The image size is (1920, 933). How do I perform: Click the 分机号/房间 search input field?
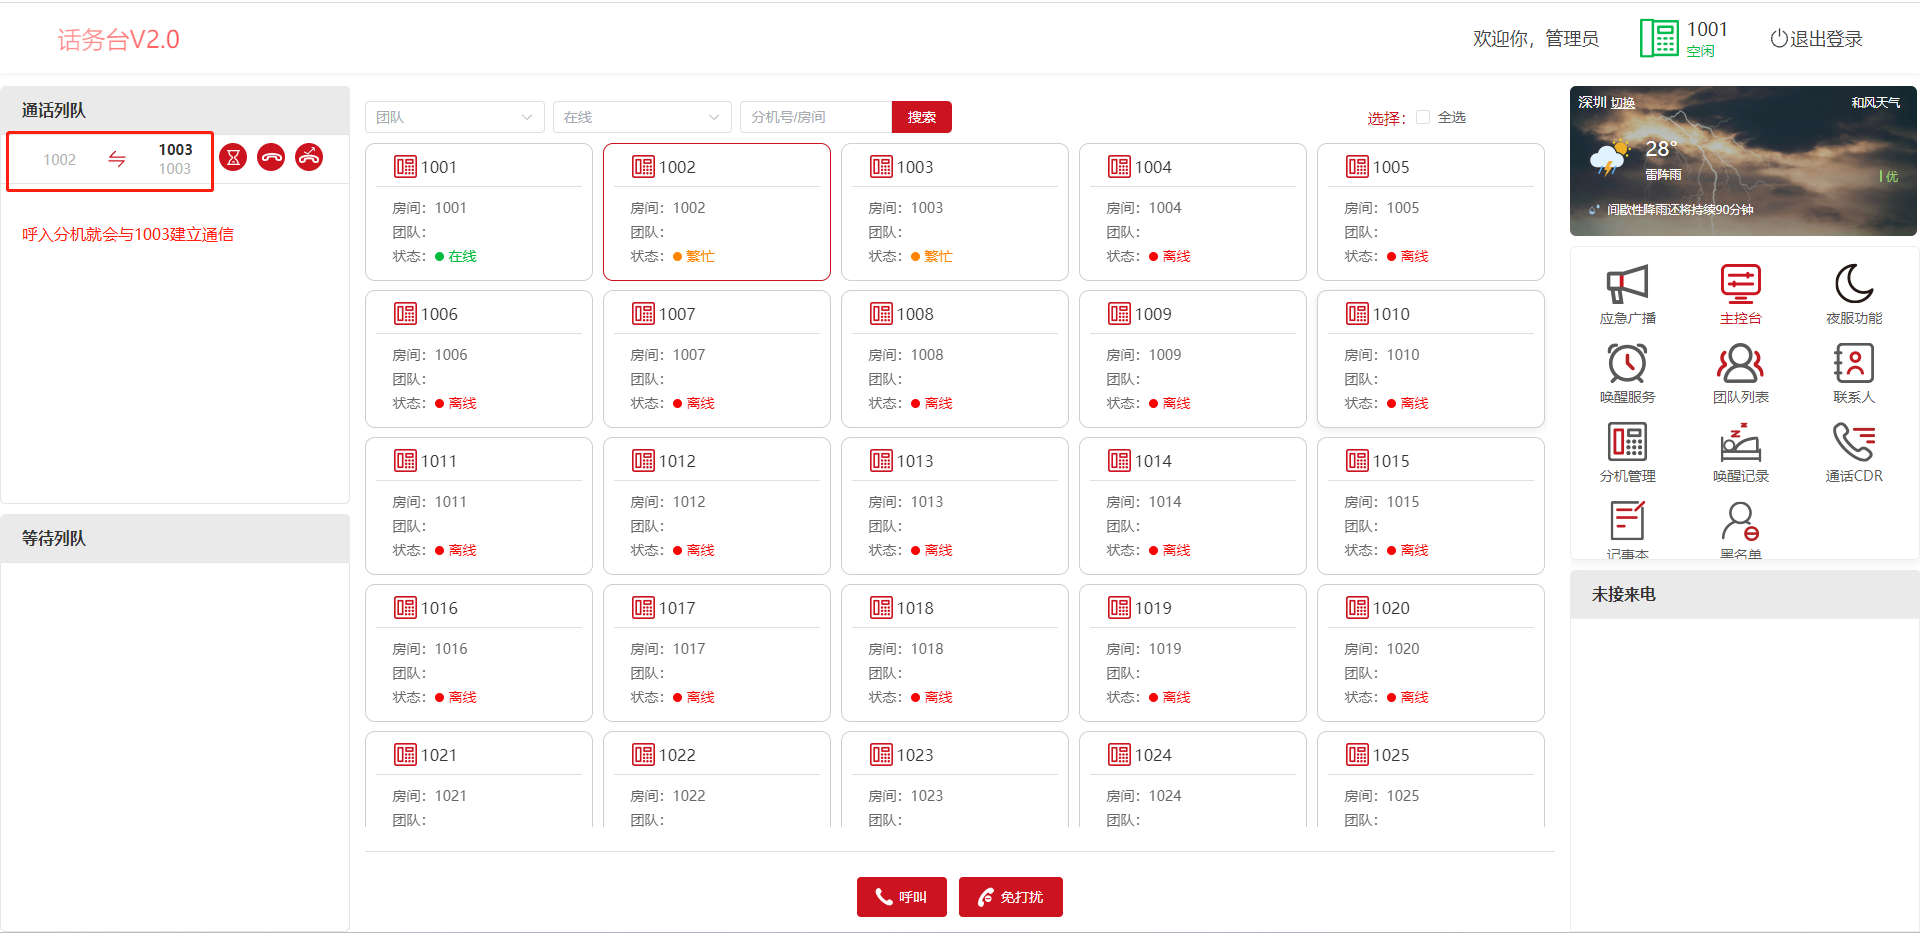815,117
